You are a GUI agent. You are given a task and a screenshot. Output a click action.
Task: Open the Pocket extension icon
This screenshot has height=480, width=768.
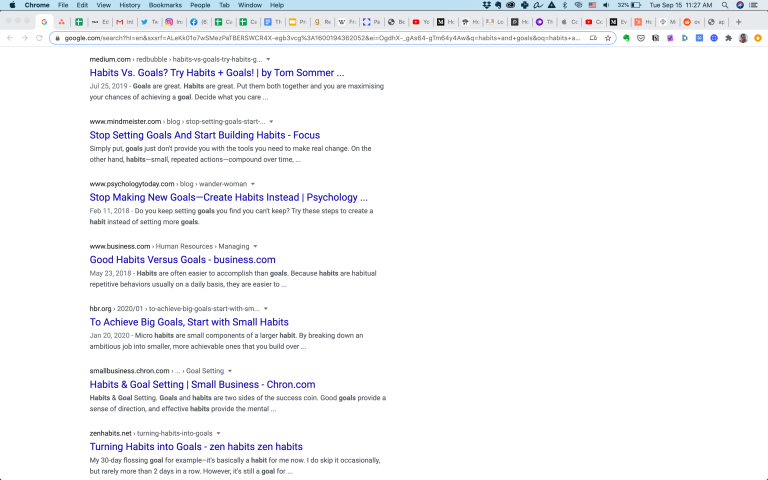click(641, 38)
